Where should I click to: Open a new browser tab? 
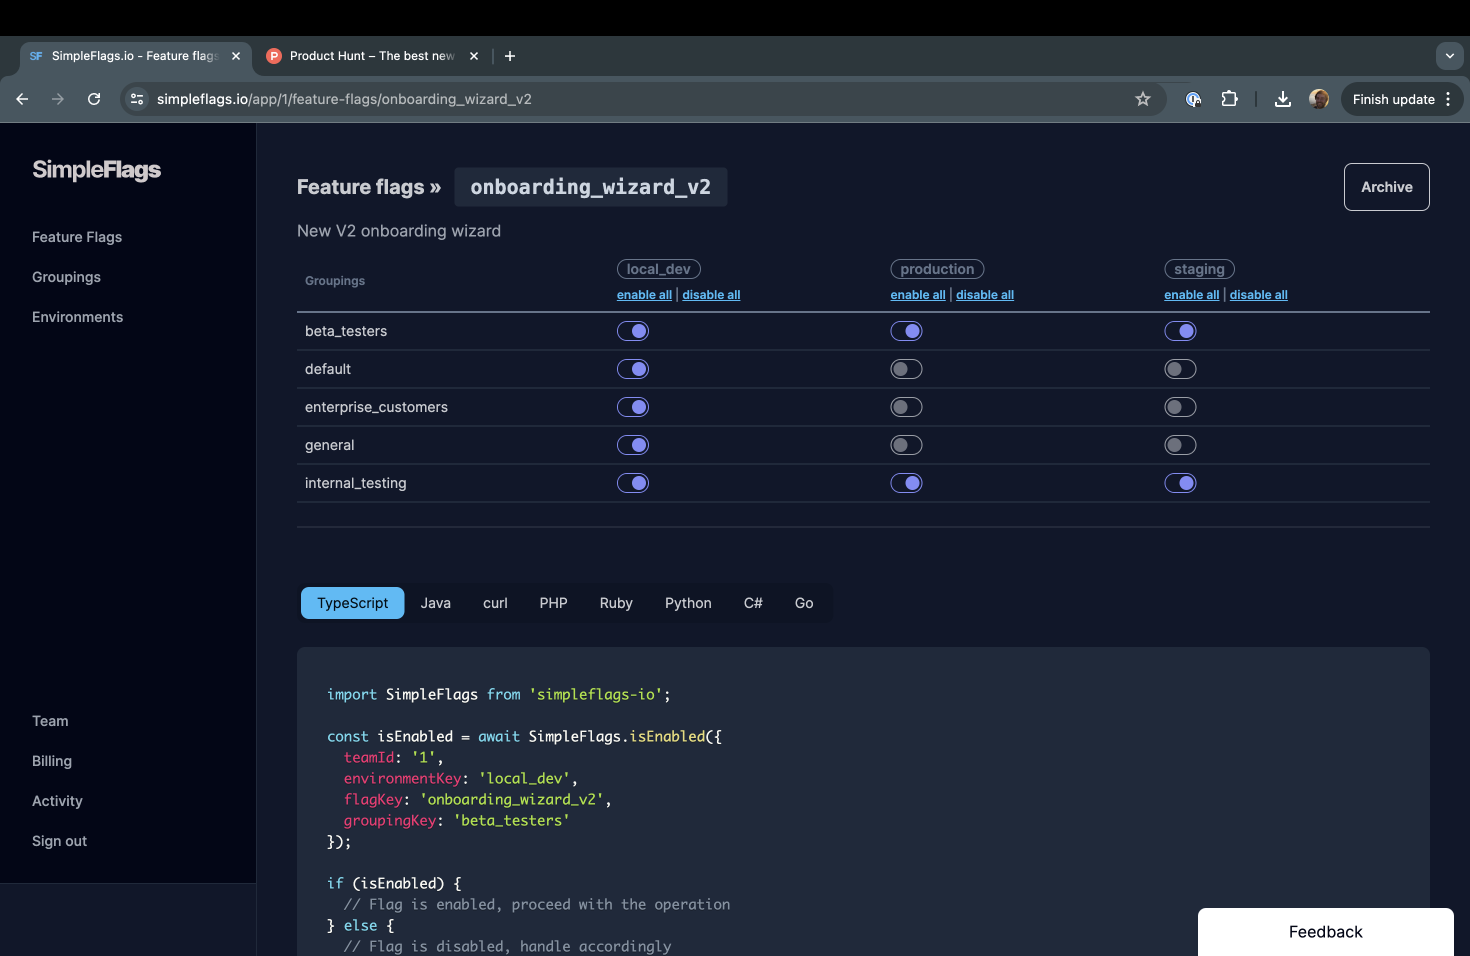(510, 56)
